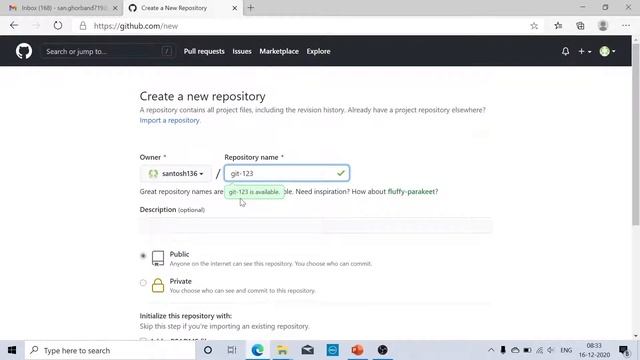This screenshot has width=640, height=360.
Task: Select the Public radio button
Action: coord(143,256)
